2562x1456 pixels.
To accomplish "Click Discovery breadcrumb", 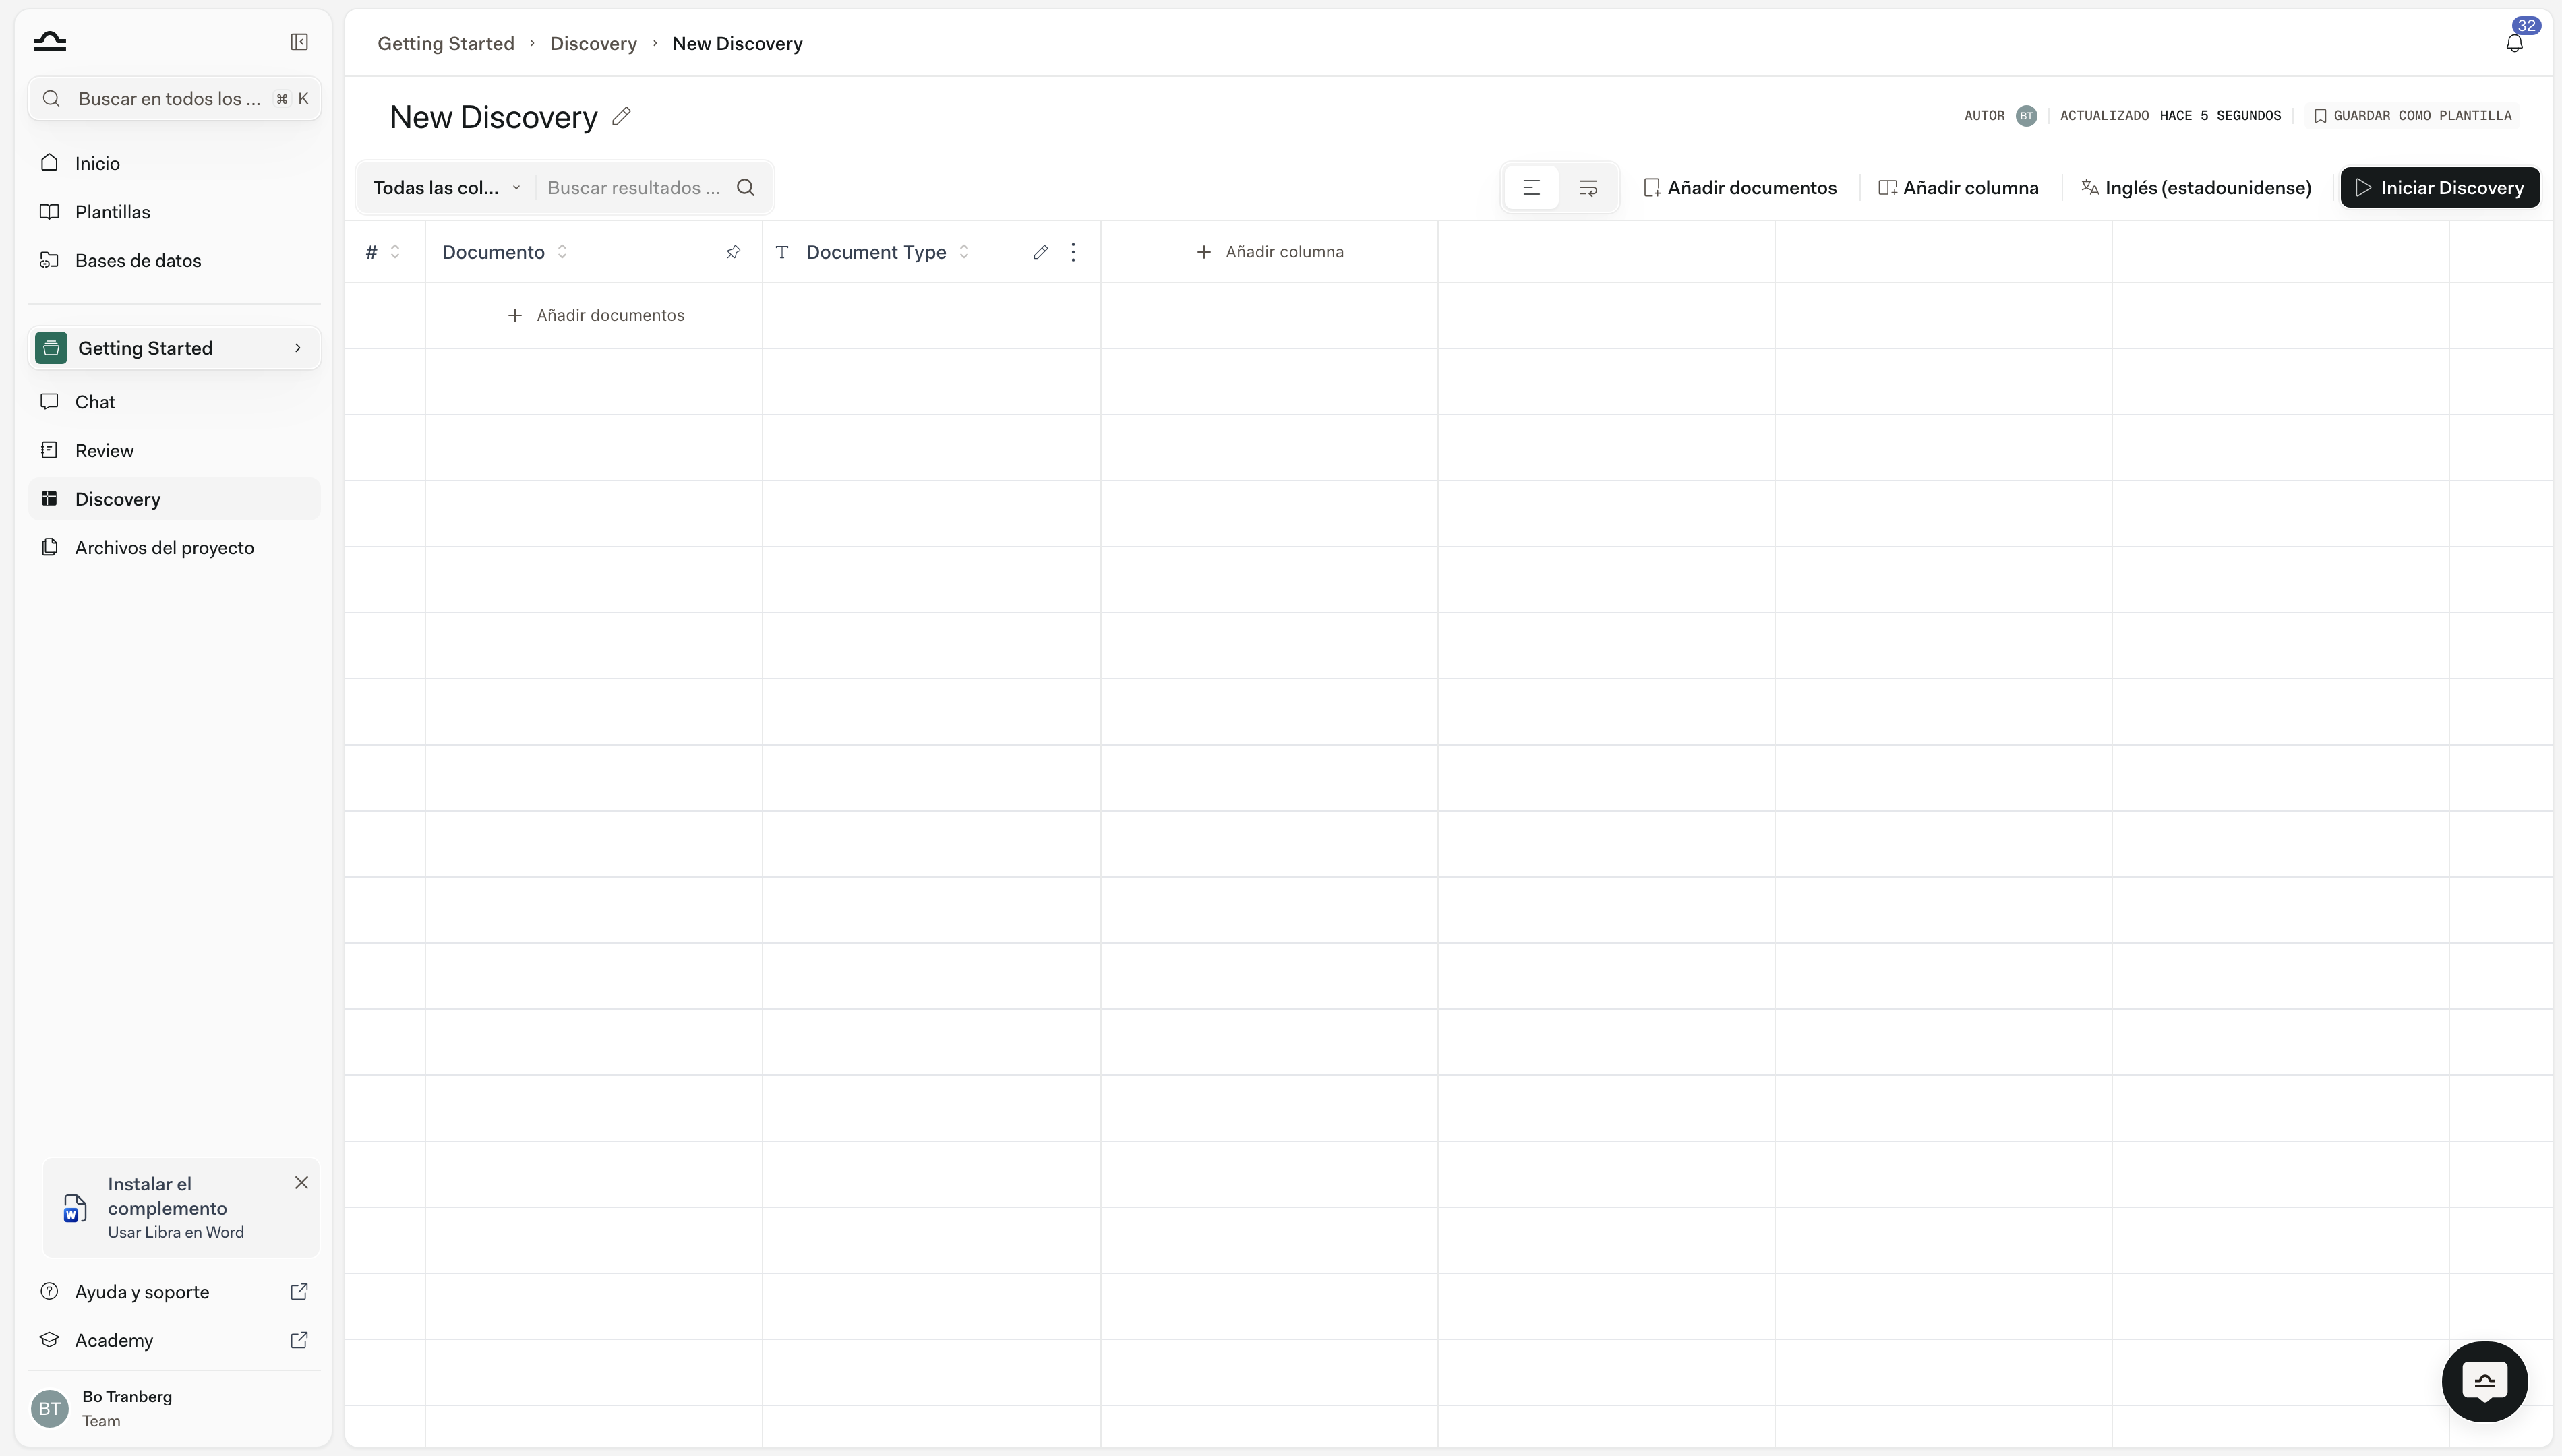I will (593, 44).
